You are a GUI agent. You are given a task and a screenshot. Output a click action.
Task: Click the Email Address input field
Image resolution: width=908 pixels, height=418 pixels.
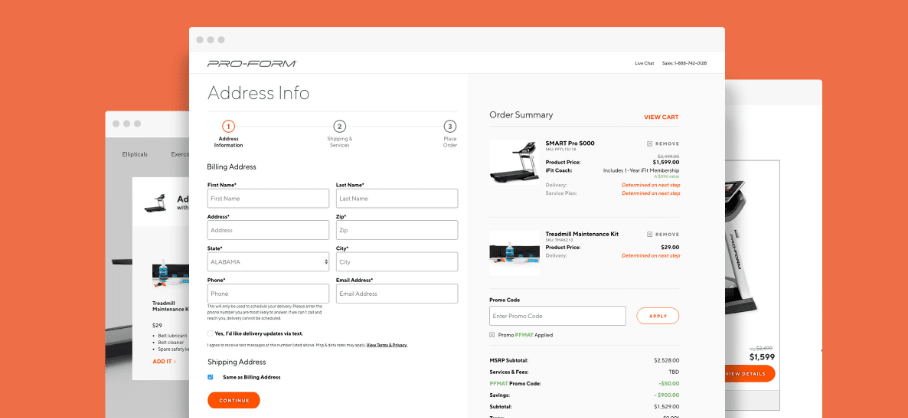pyautogui.click(x=397, y=294)
